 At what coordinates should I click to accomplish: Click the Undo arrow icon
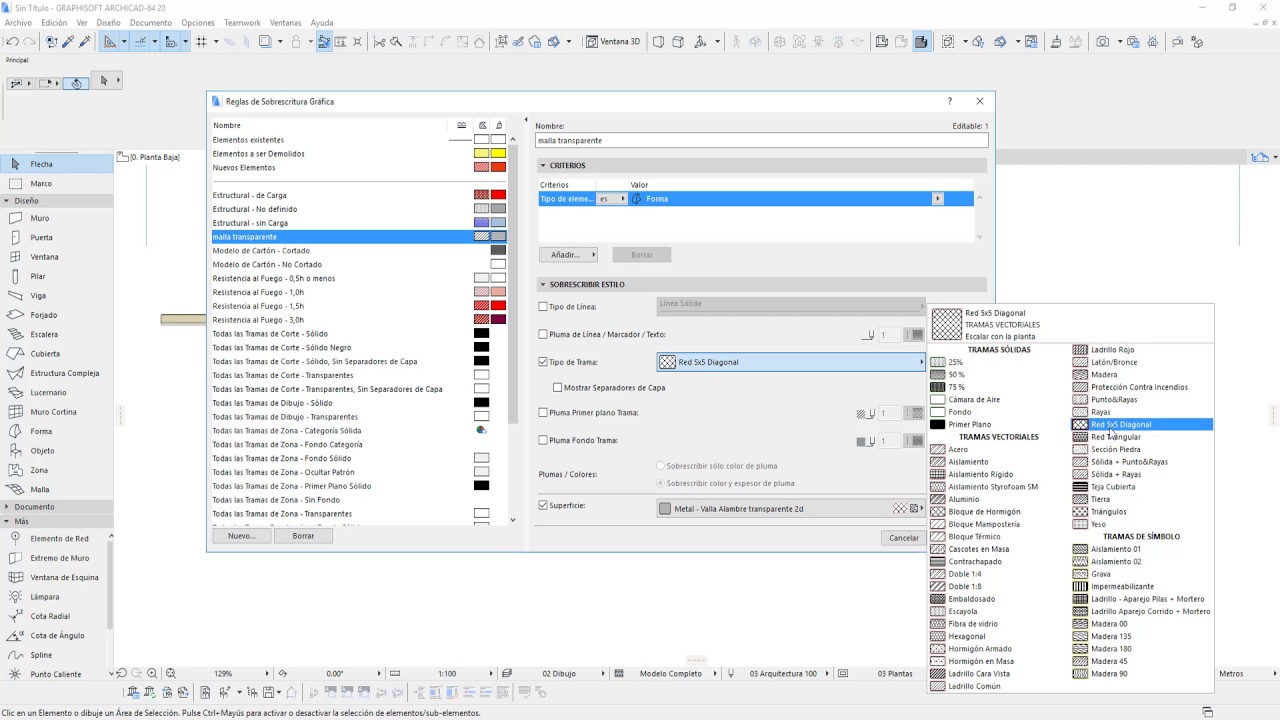pos(12,42)
